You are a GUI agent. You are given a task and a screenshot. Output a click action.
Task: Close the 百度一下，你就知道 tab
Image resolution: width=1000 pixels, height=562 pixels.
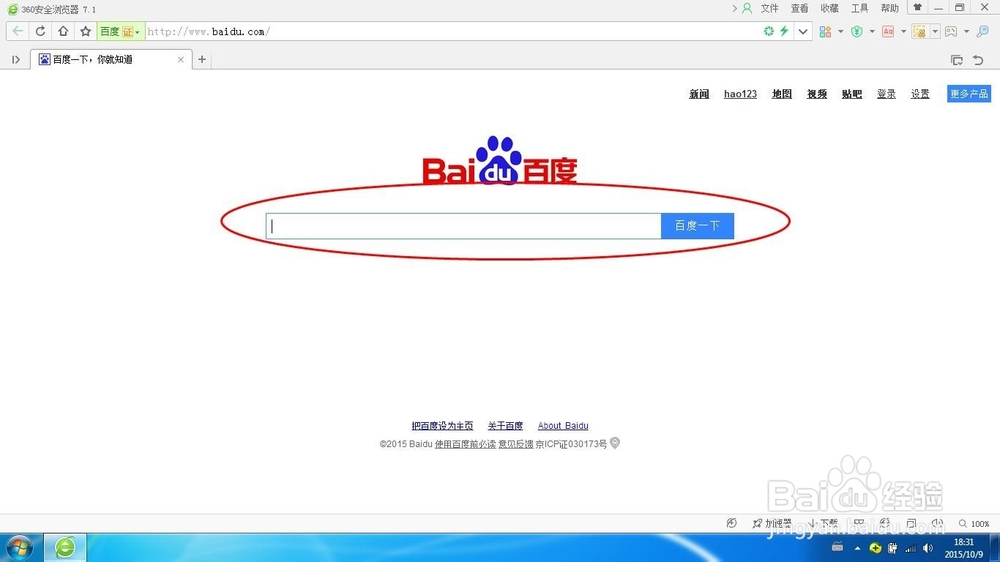[x=180, y=59]
